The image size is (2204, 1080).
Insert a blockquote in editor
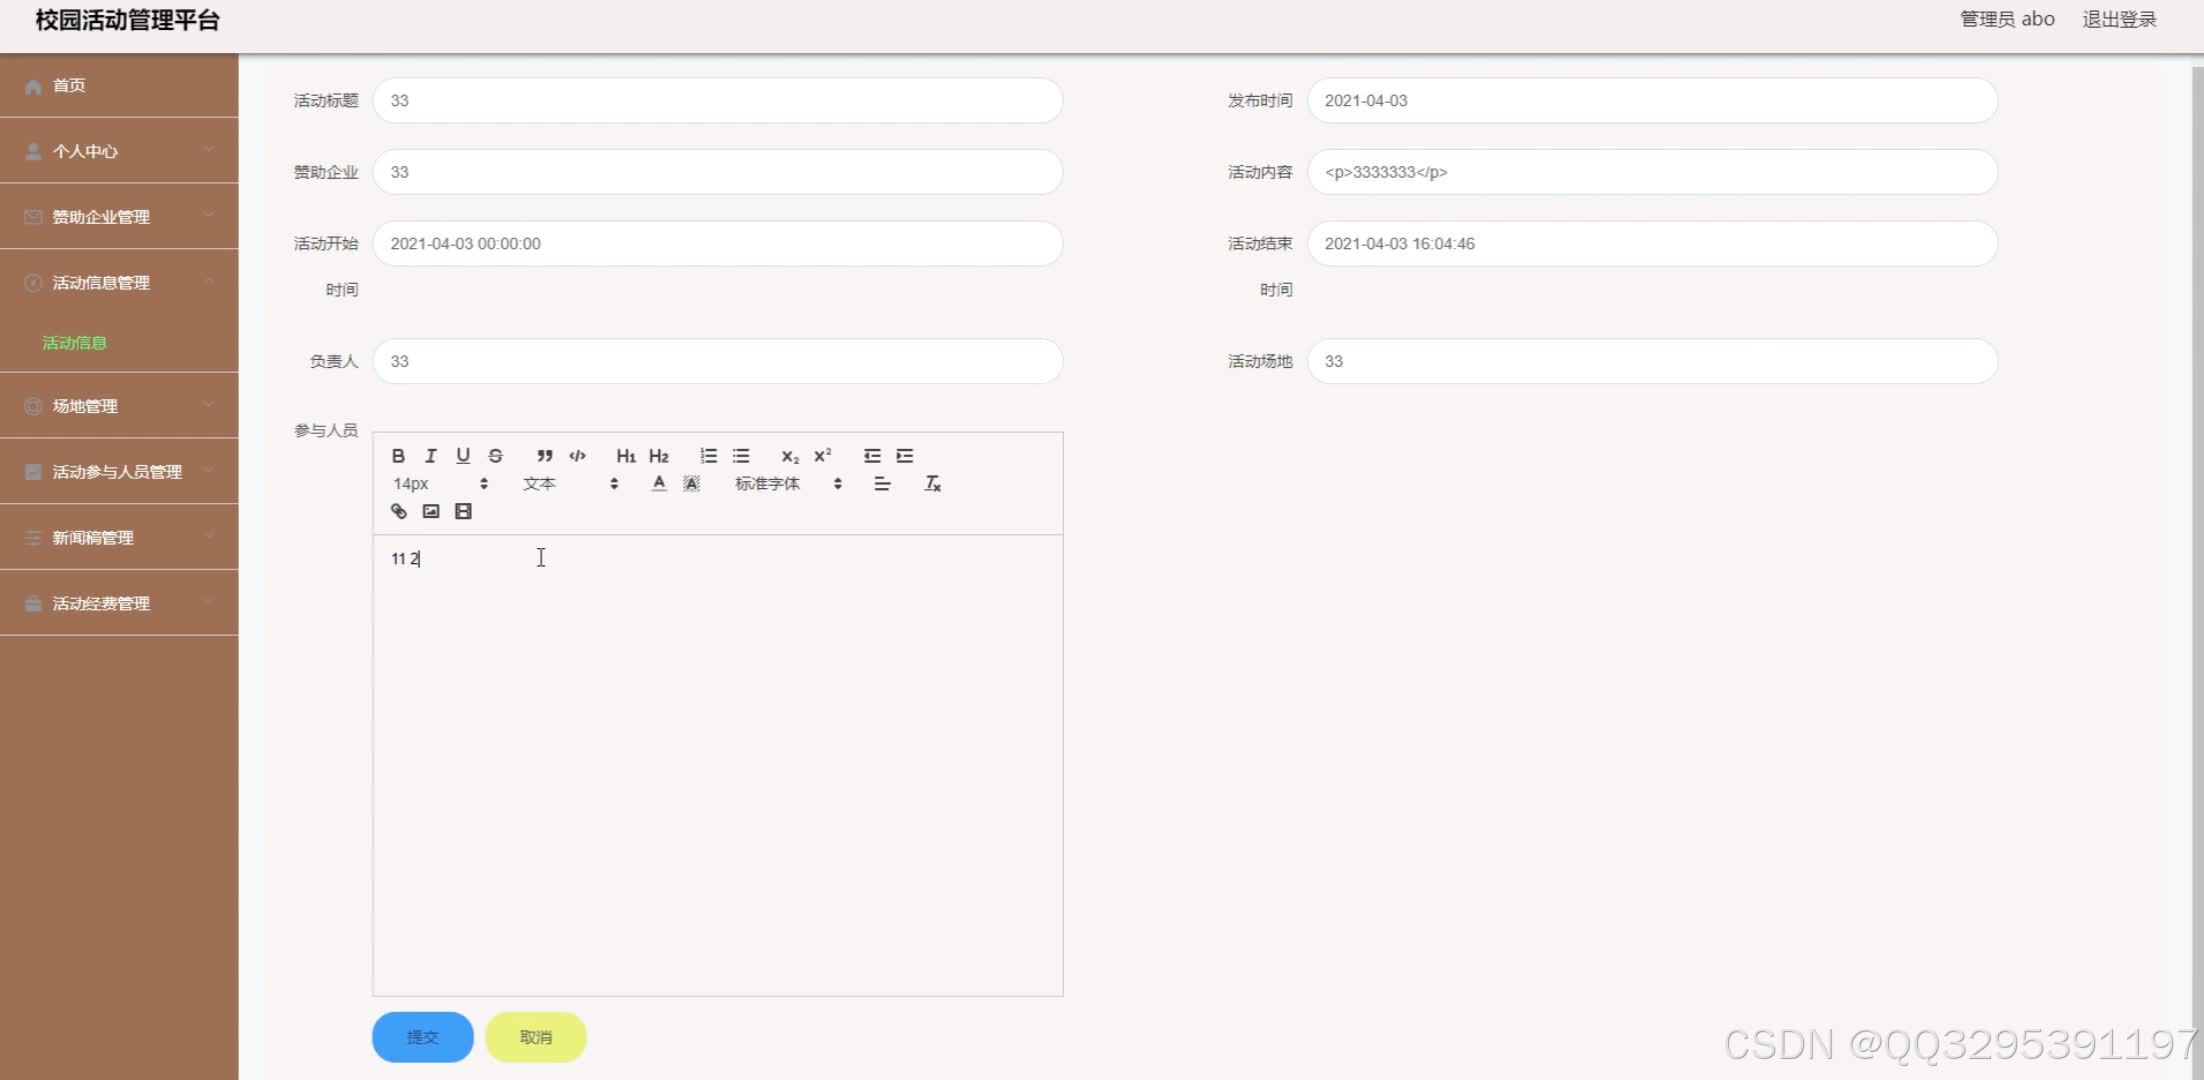click(544, 456)
